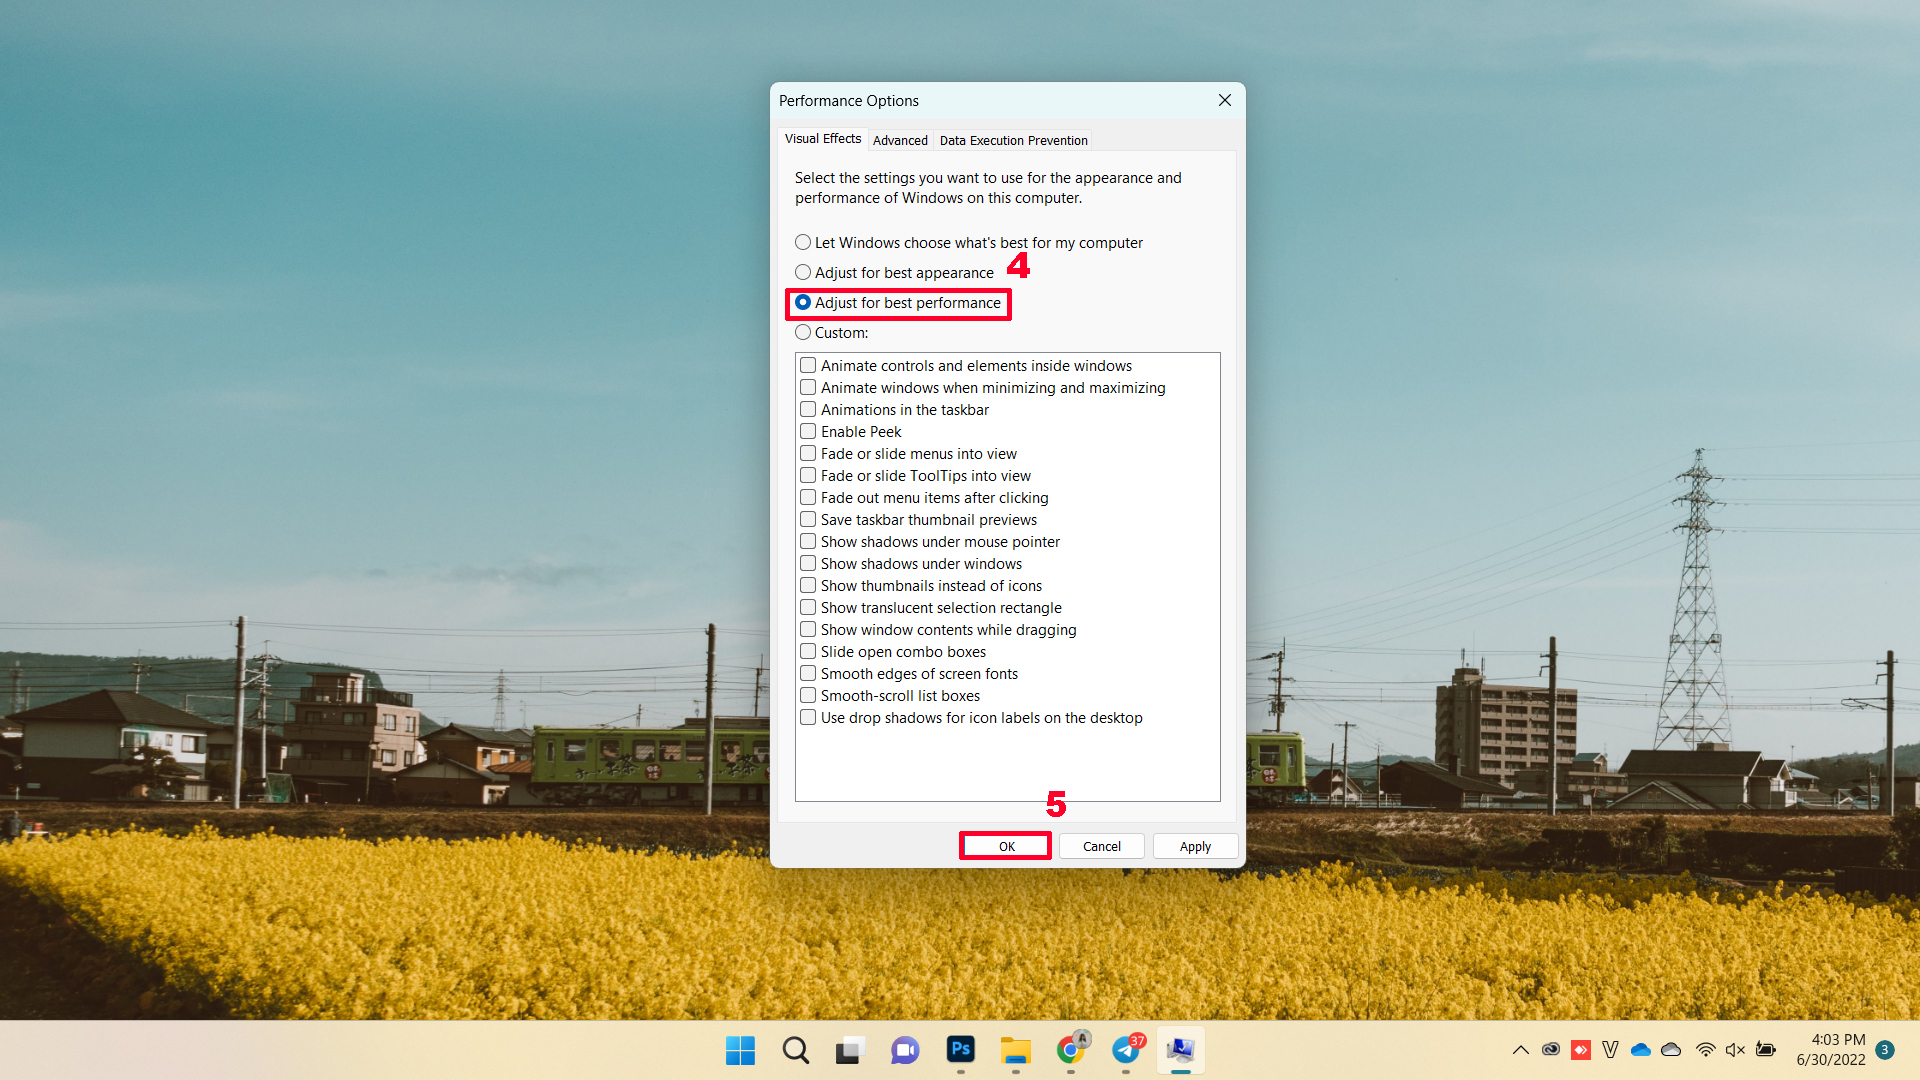Screen dimensions: 1920x1080
Task: Select the Custom radio option
Action: click(x=831, y=333)
